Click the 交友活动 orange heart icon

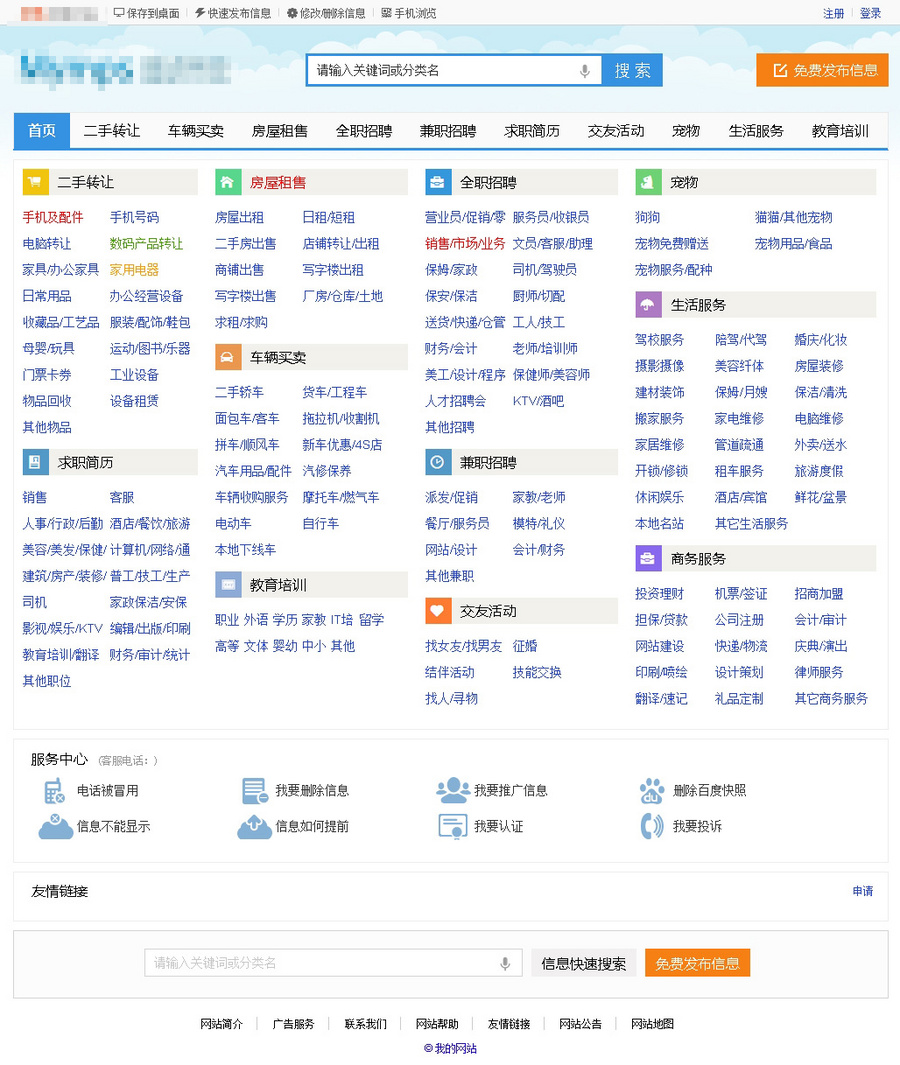[438, 611]
